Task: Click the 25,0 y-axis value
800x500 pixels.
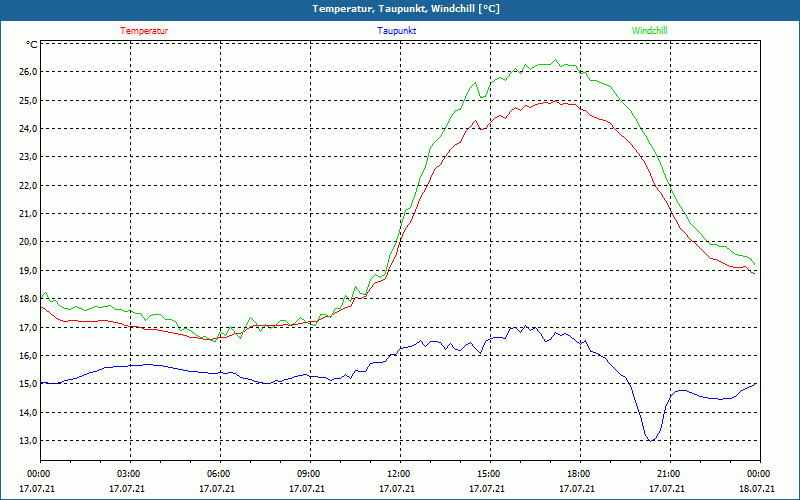Action: [x=27, y=101]
